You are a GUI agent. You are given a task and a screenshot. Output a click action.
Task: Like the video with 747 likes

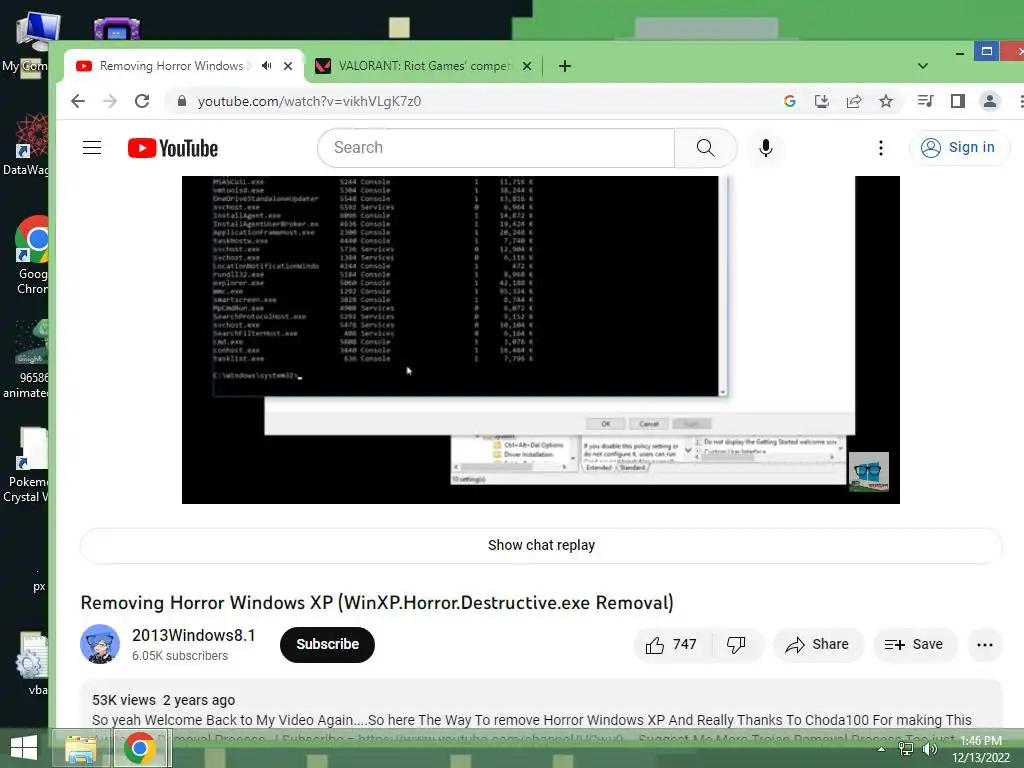[671, 645]
